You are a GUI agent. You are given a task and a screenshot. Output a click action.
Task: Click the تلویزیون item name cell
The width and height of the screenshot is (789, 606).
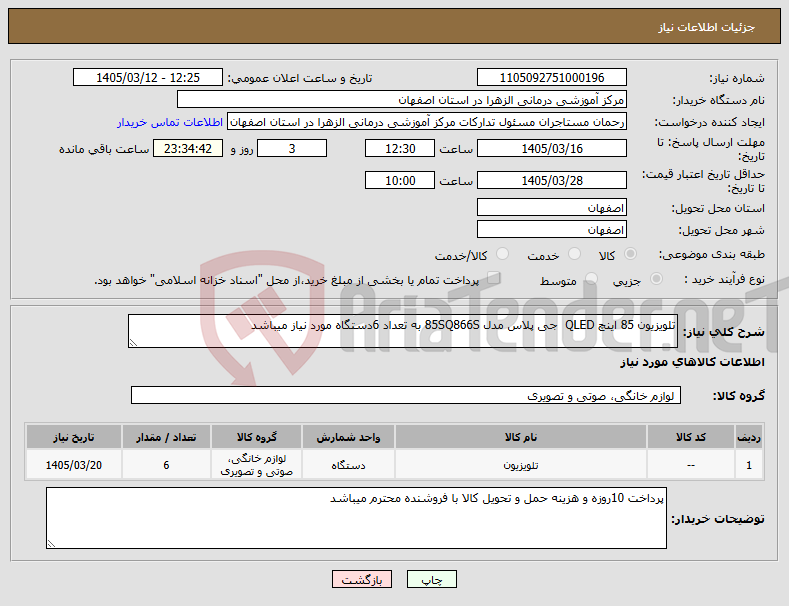tap(521, 465)
